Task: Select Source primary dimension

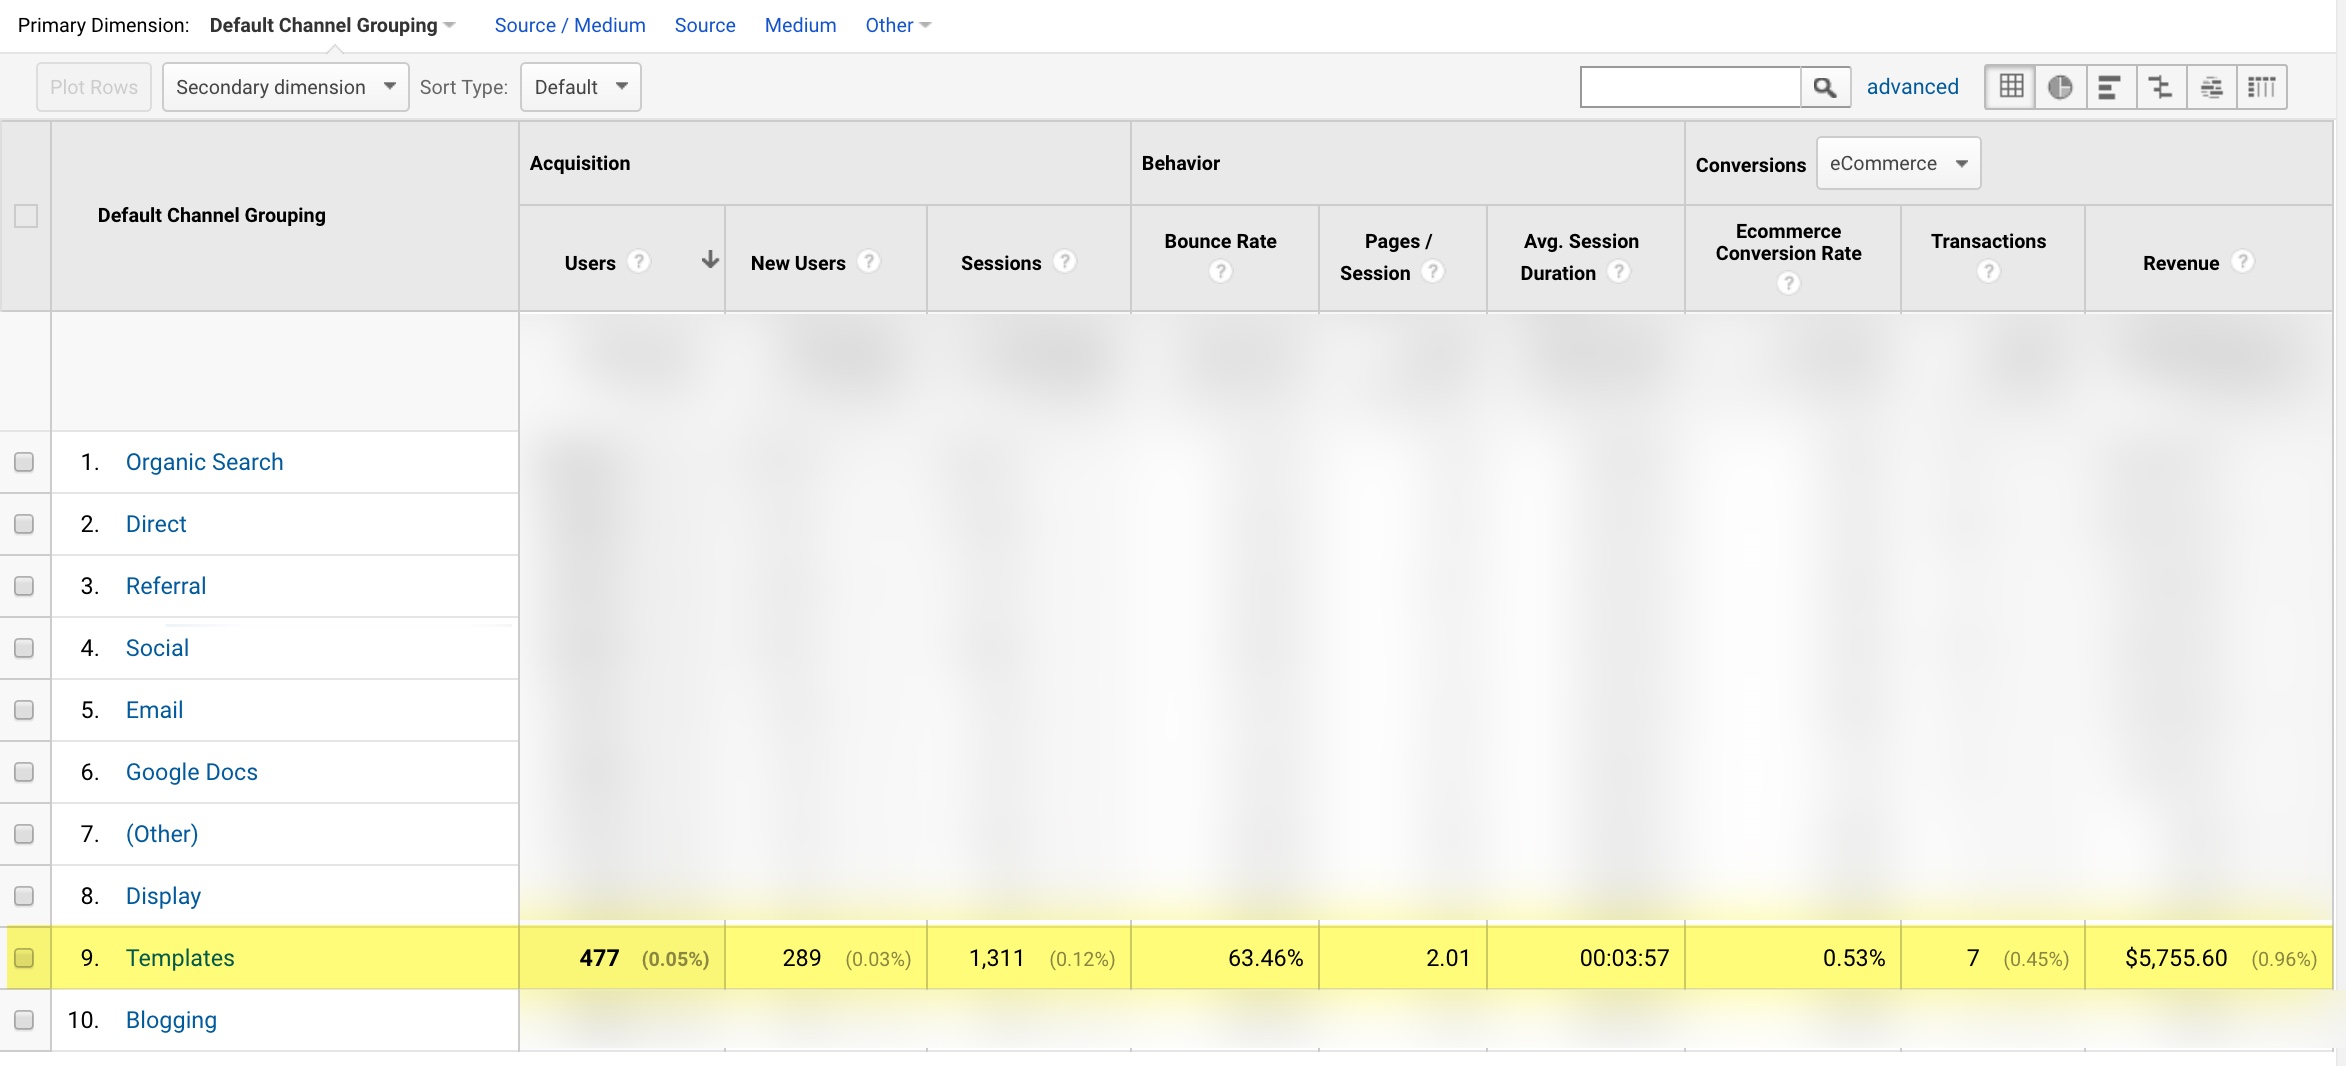Action: point(705,25)
